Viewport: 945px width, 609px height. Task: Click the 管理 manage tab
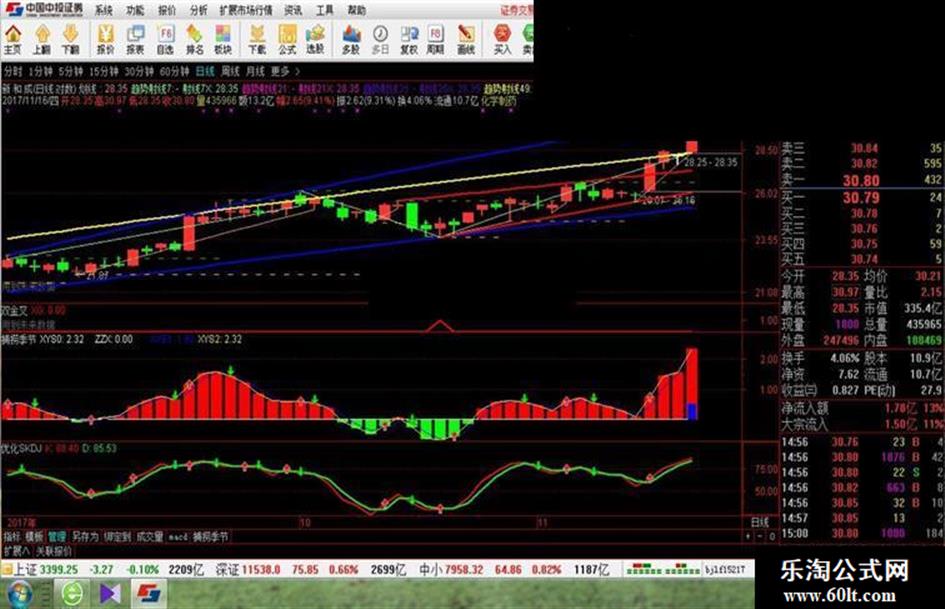coord(57,536)
